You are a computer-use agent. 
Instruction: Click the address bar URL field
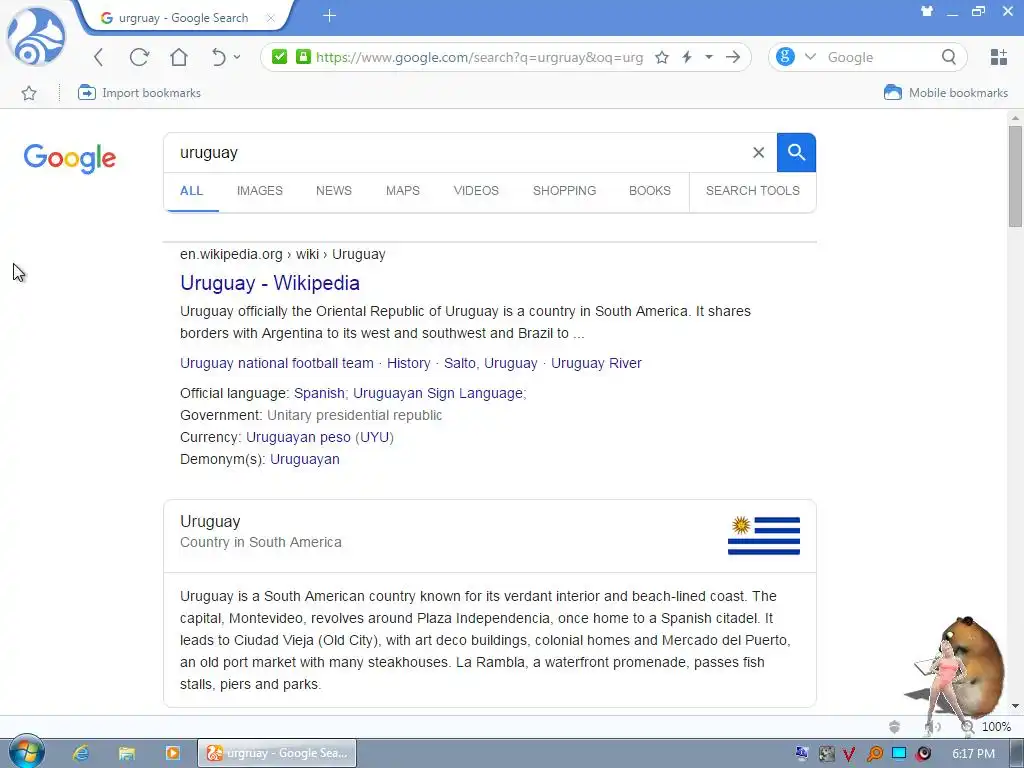[x=479, y=57]
